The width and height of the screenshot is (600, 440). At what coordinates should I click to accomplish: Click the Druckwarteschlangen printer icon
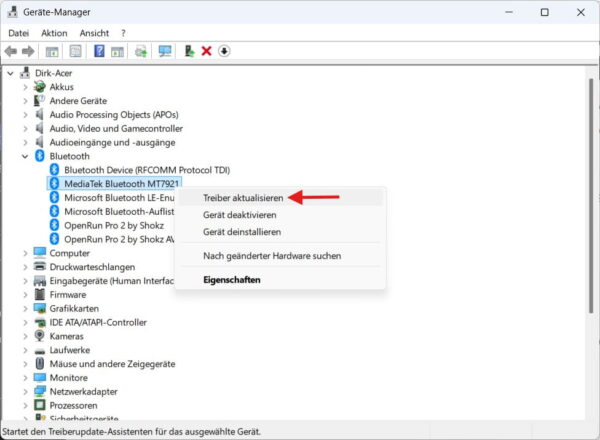39,267
